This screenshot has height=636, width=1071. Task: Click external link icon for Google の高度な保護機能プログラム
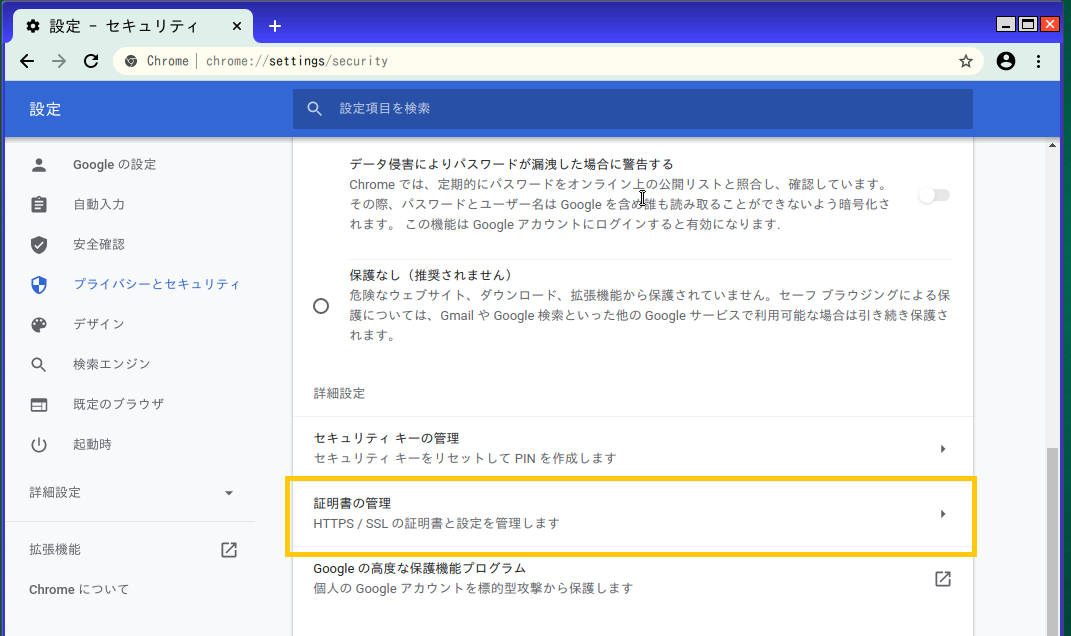click(x=943, y=579)
